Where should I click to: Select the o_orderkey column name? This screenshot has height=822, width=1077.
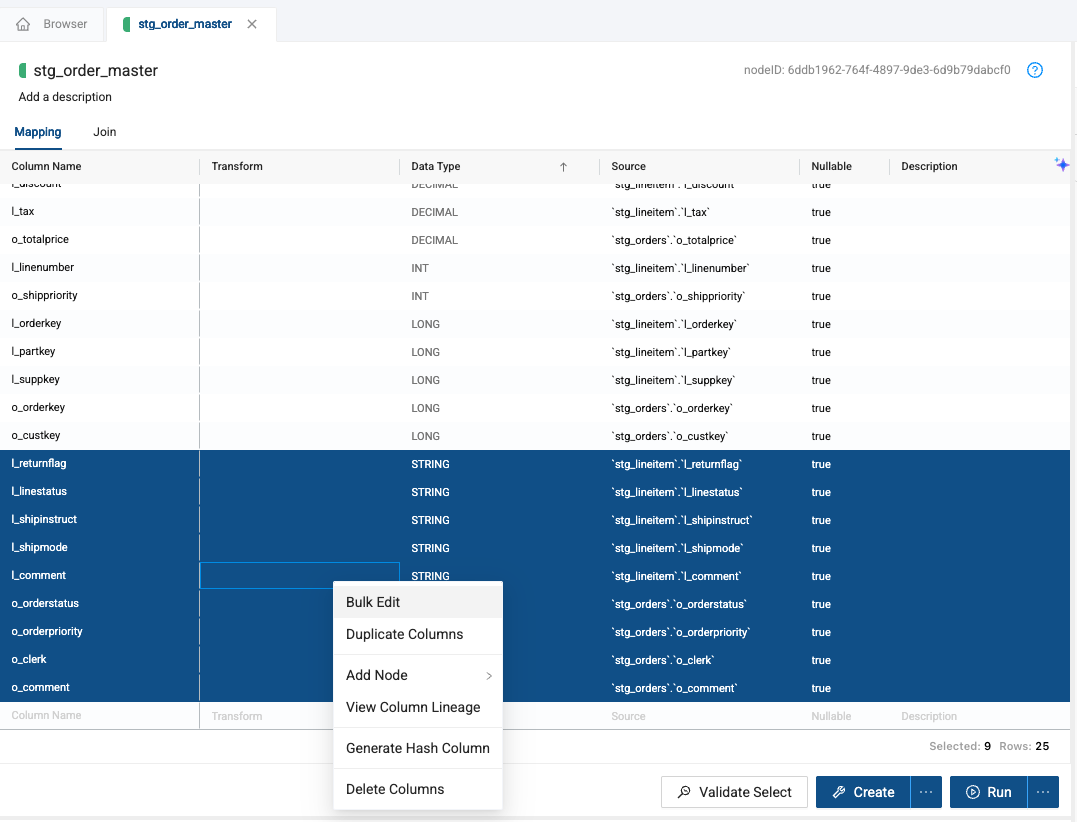coord(38,408)
